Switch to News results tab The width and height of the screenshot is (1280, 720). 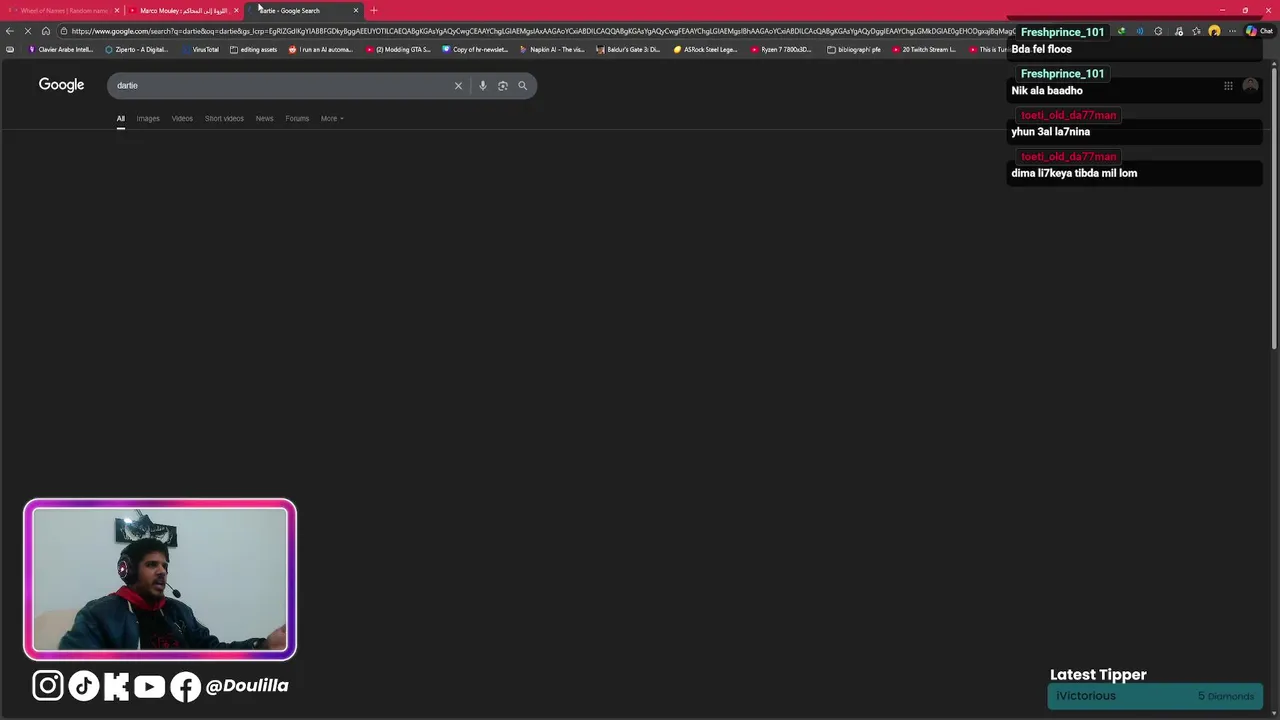pos(264,118)
